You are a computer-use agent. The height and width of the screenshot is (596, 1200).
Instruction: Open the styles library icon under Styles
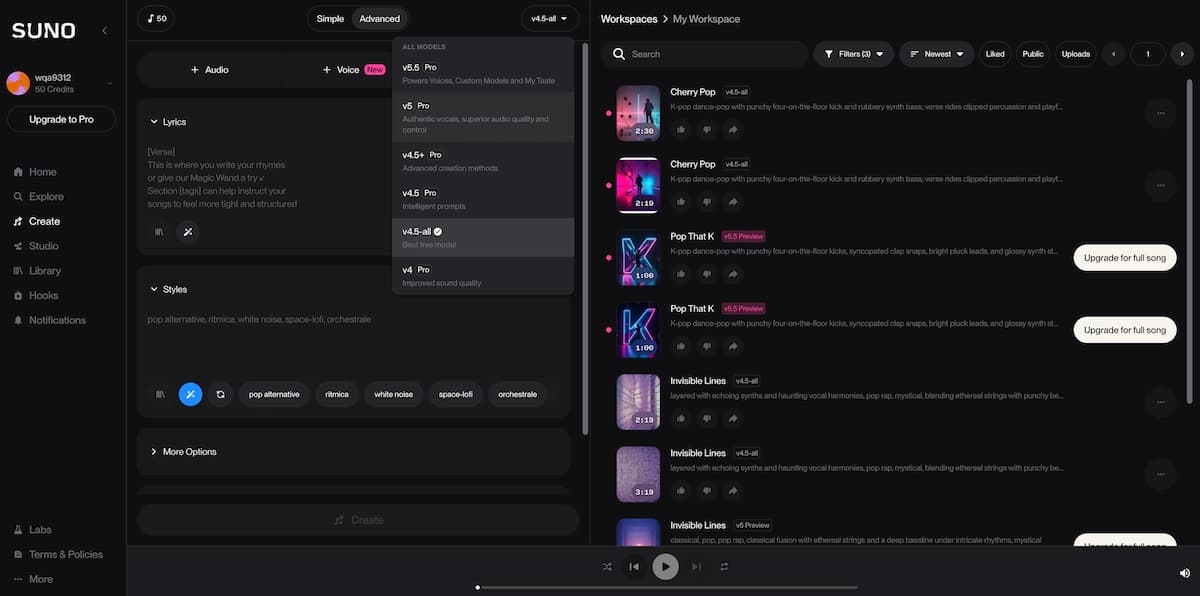tap(159, 394)
